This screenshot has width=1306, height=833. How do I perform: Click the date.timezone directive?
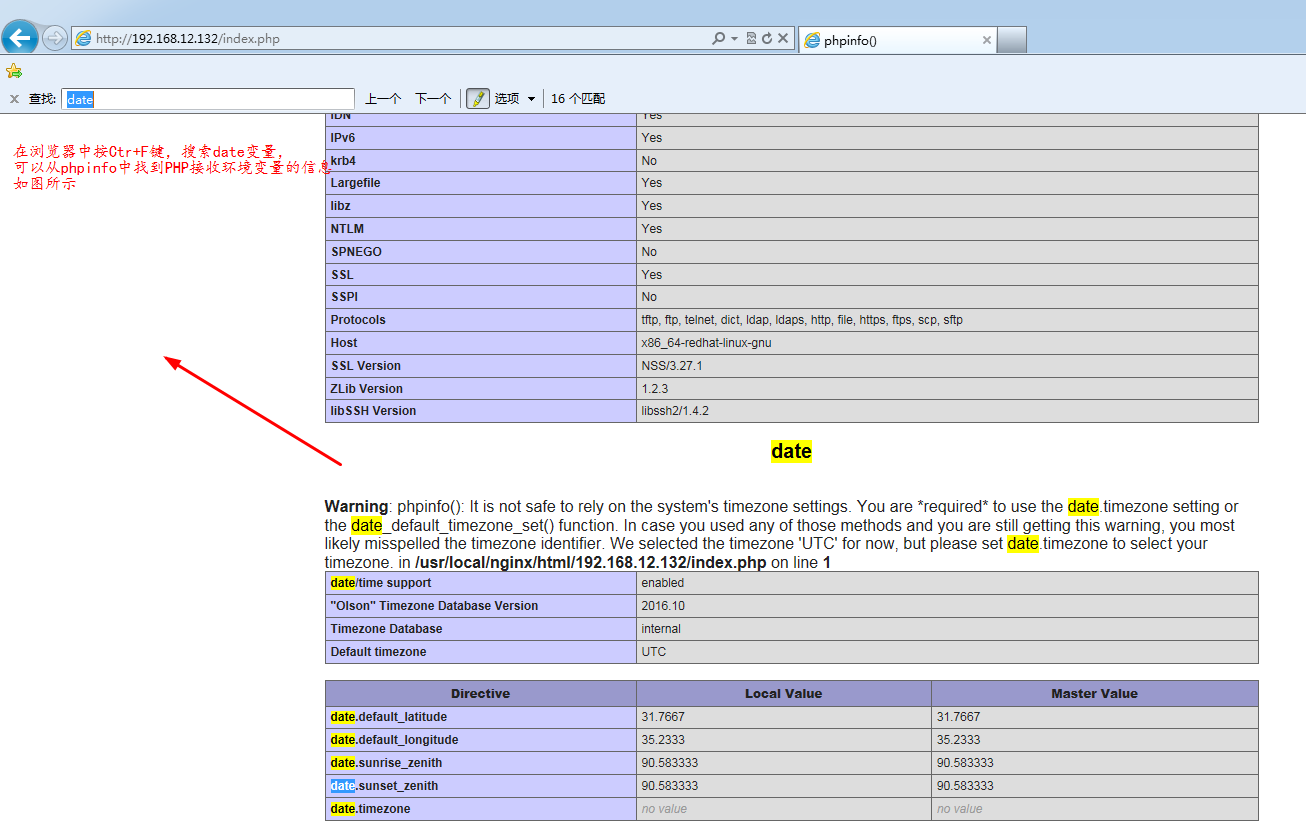pyautogui.click(x=370, y=809)
